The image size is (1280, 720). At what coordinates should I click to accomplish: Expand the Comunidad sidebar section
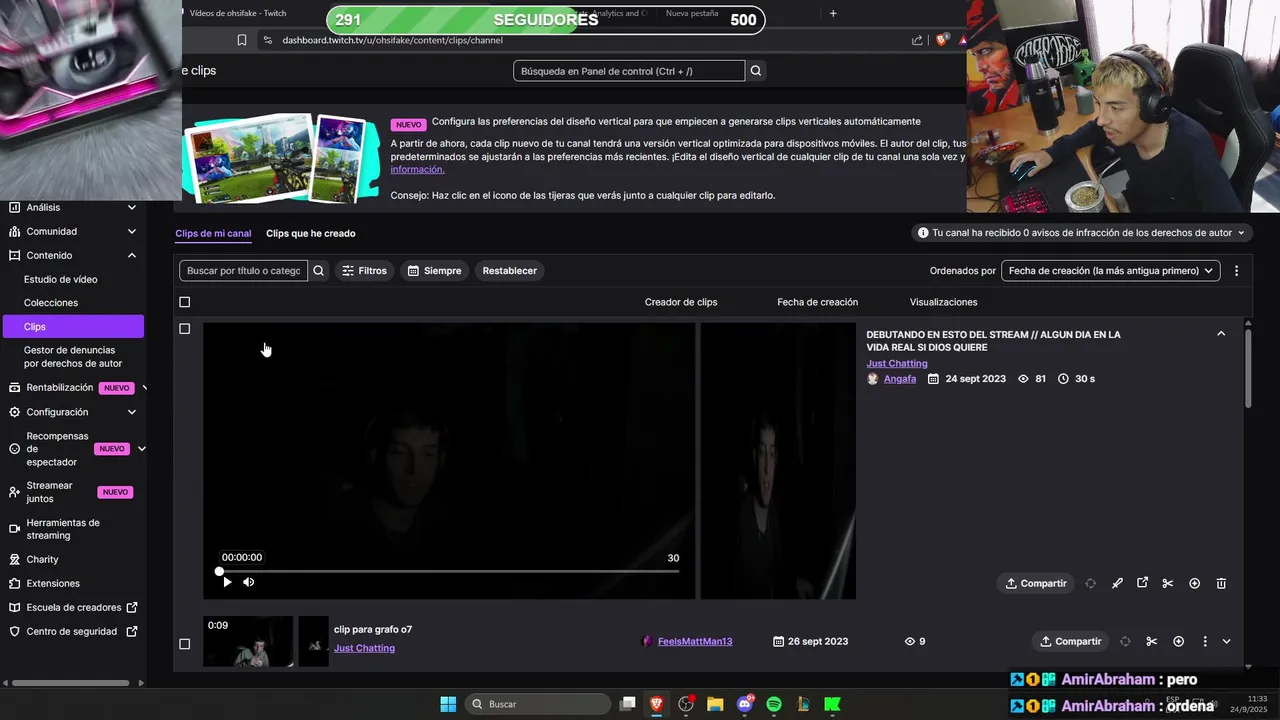(131, 231)
